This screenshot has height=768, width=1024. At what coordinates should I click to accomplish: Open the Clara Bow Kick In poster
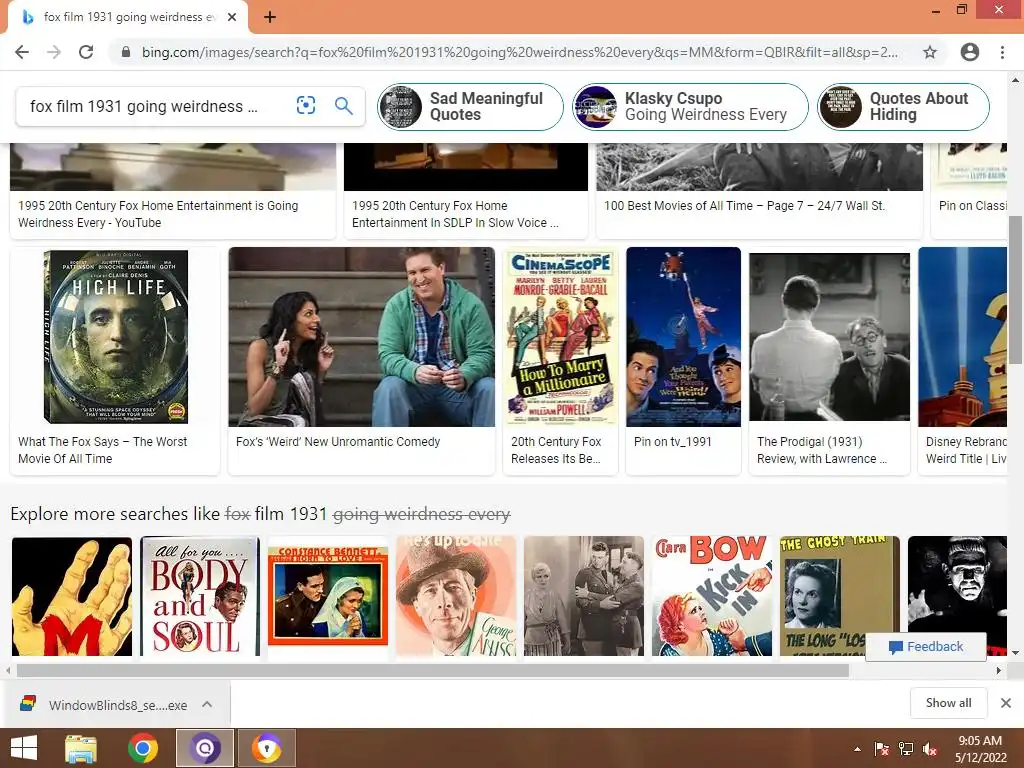coord(712,596)
